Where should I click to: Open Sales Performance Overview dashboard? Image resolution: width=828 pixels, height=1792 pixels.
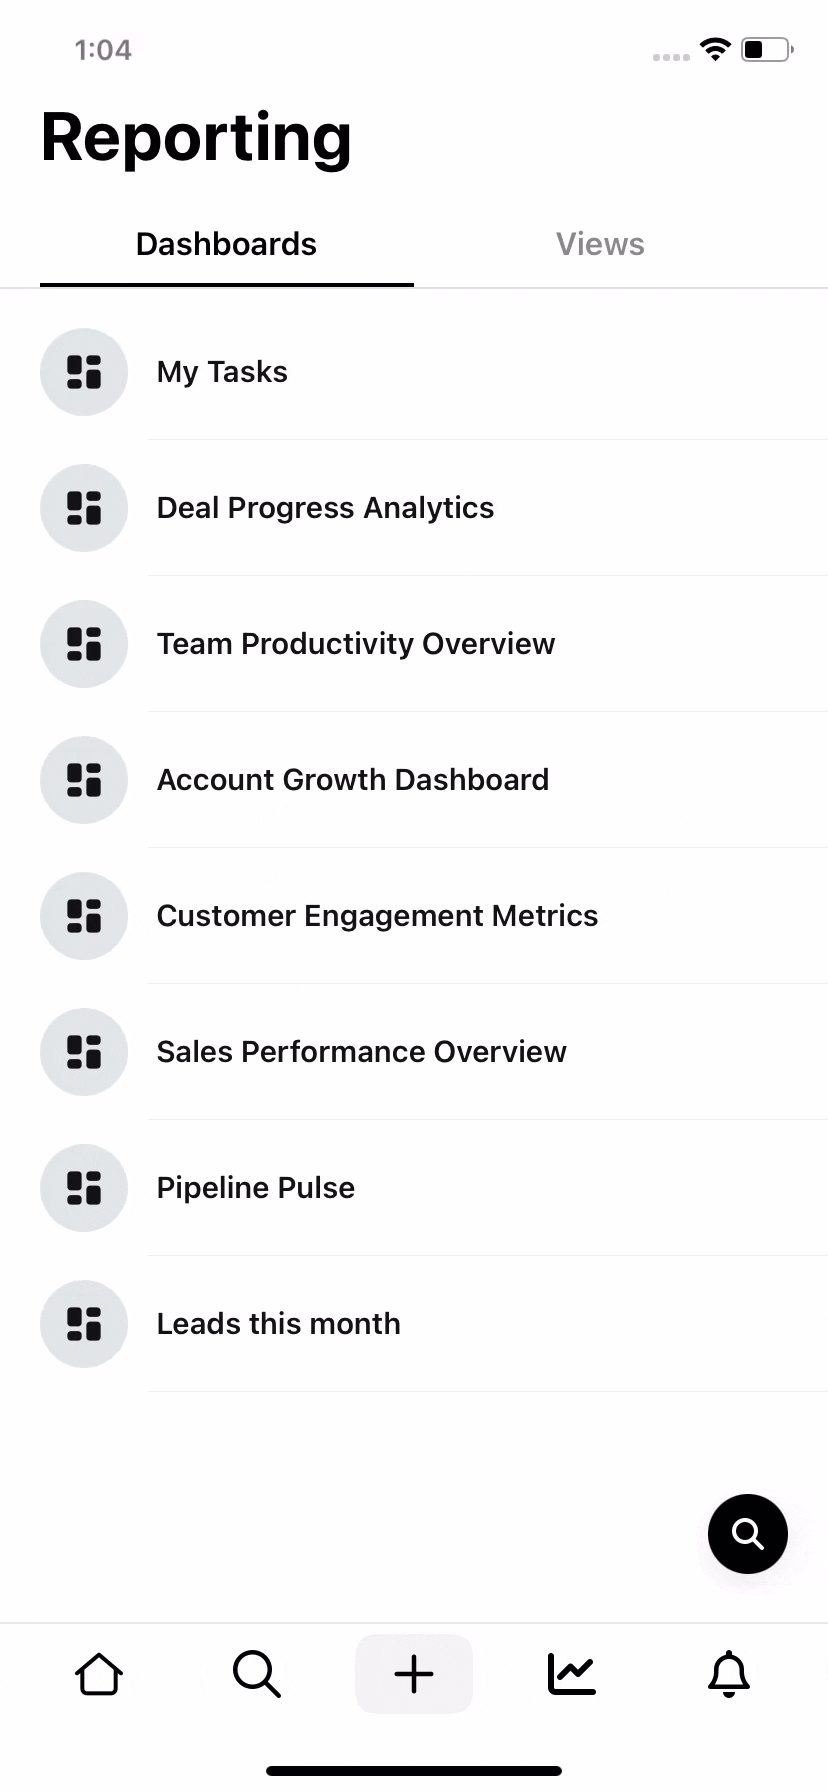pos(414,1052)
